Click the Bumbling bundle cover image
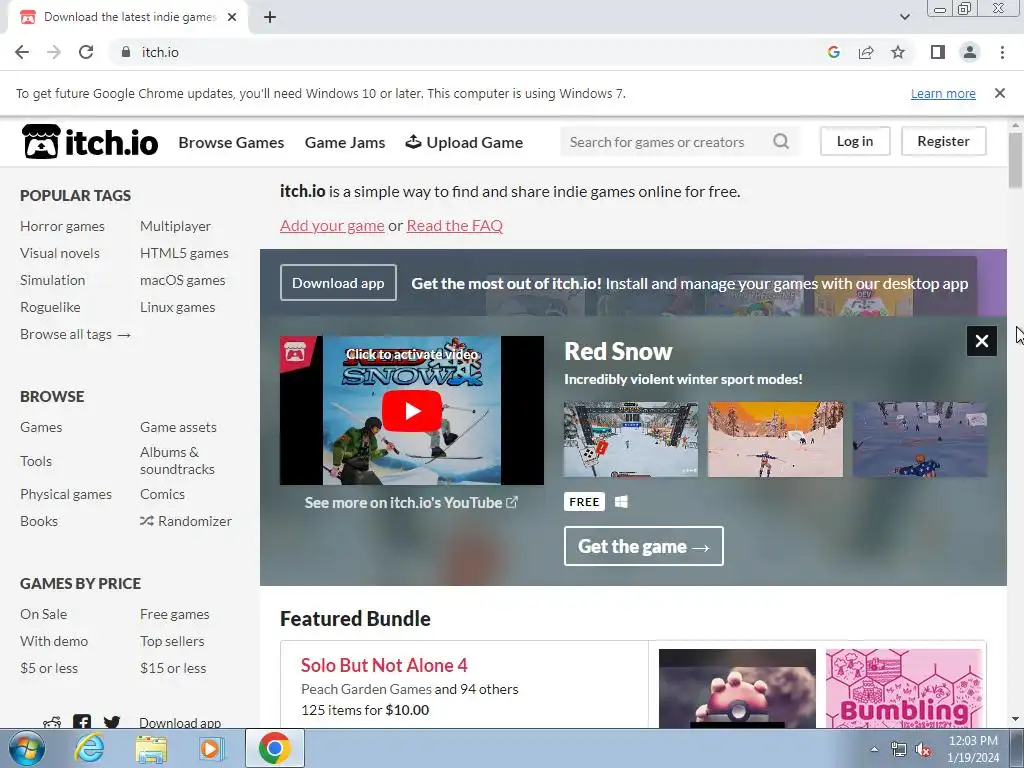The image size is (1024, 768). tap(904, 688)
